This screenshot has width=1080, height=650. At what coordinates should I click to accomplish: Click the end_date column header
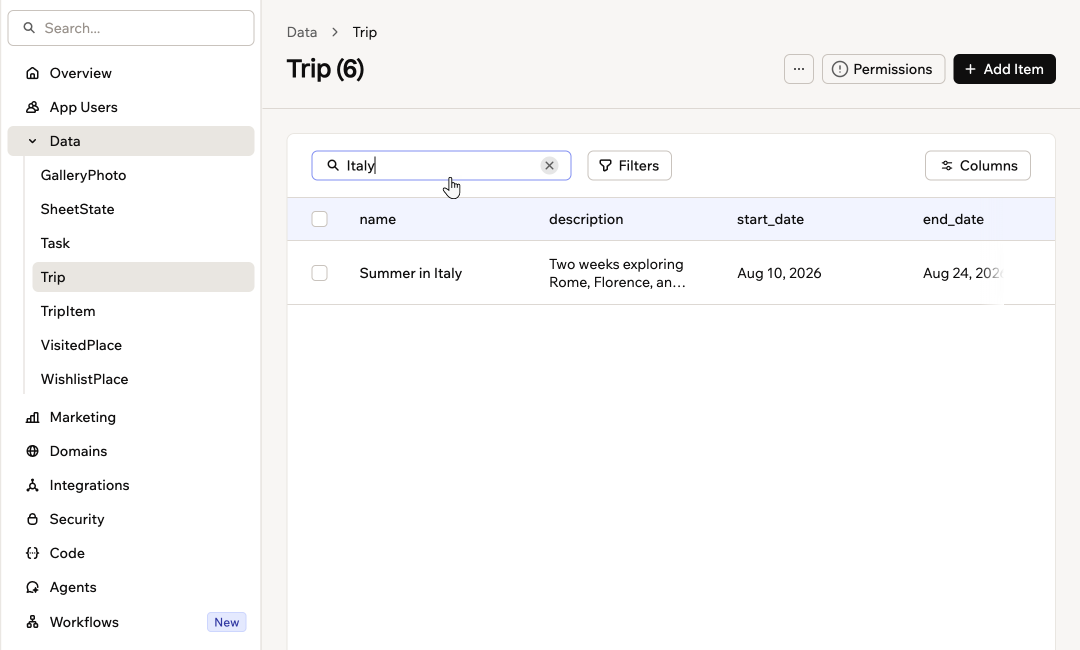point(953,219)
